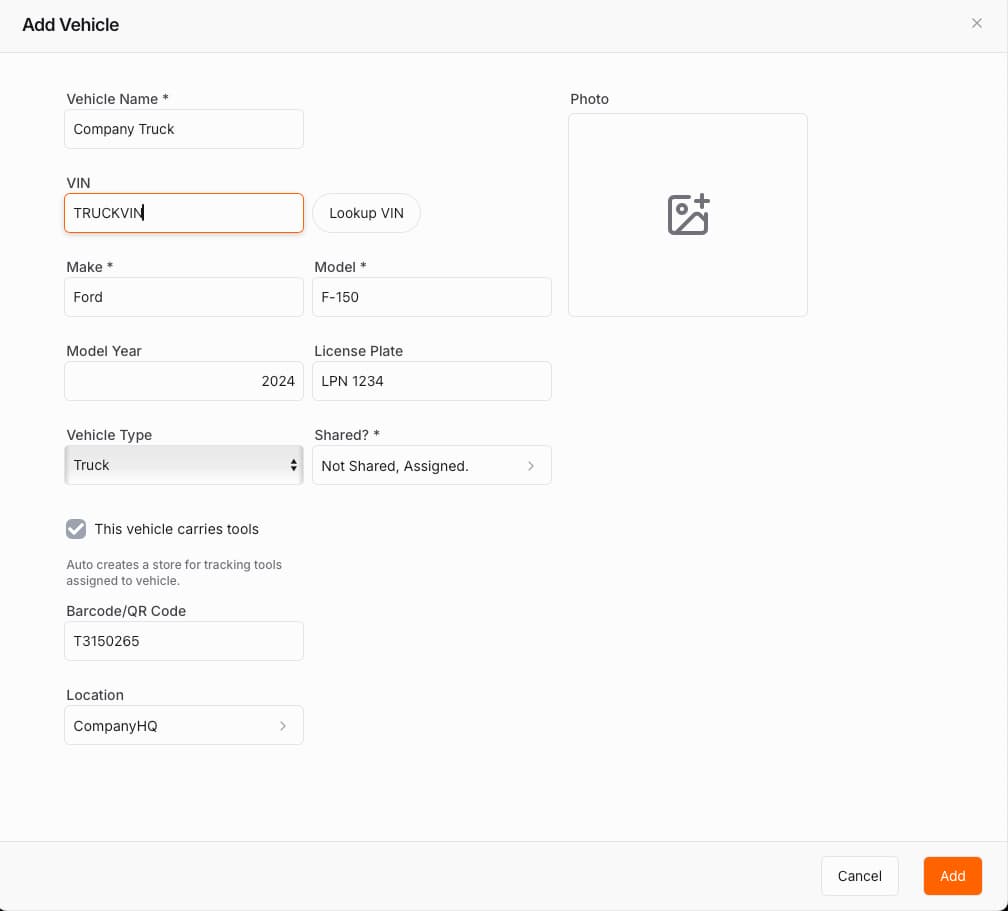Click the Model Year field
The image size is (1008, 911).
coord(184,381)
